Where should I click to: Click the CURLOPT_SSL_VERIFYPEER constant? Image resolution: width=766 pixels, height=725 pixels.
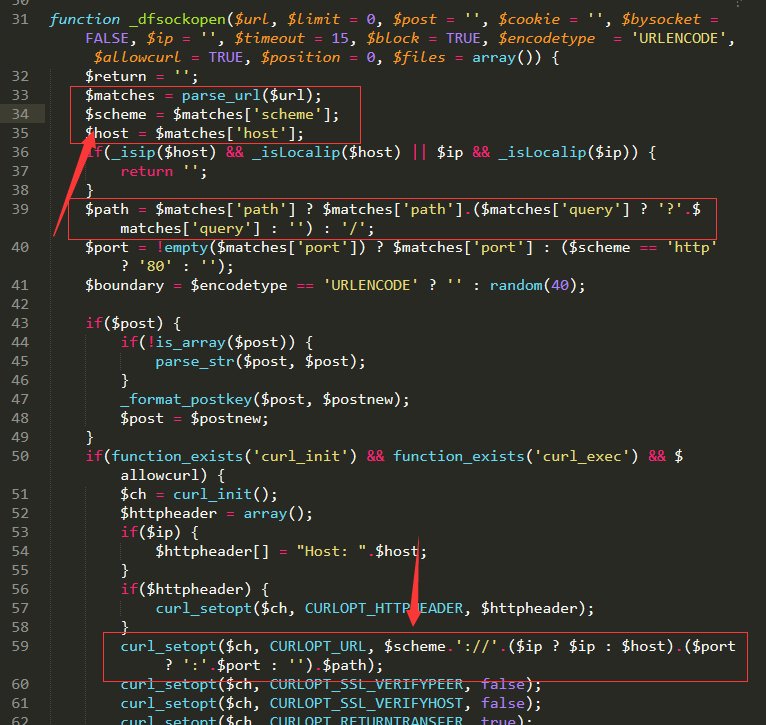pyautogui.click(x=366, y=684)
